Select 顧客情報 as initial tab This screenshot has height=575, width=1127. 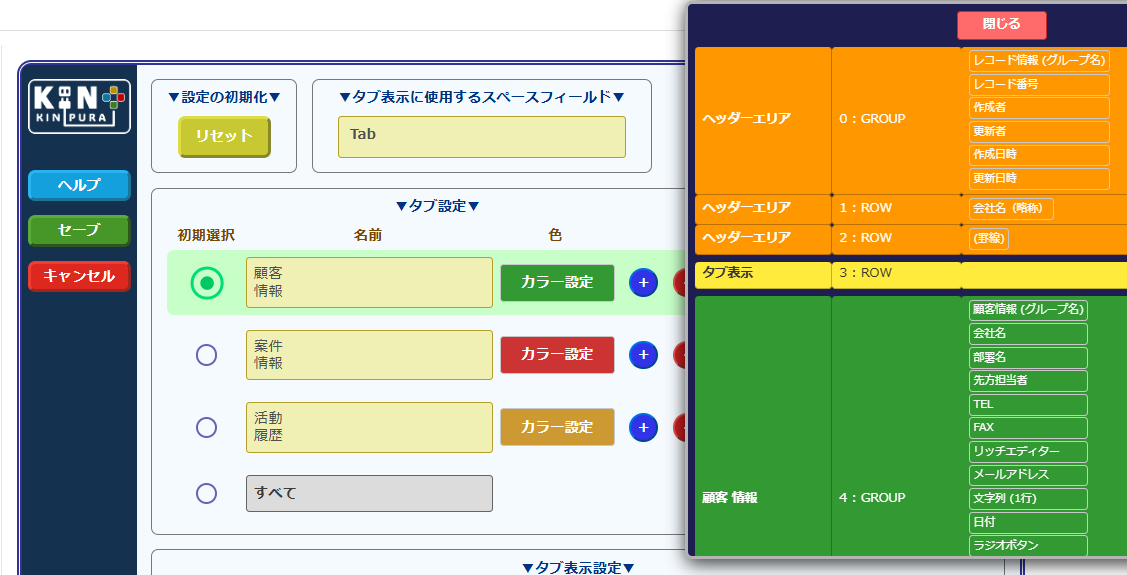pyautogui.click(x=206, y=282)
